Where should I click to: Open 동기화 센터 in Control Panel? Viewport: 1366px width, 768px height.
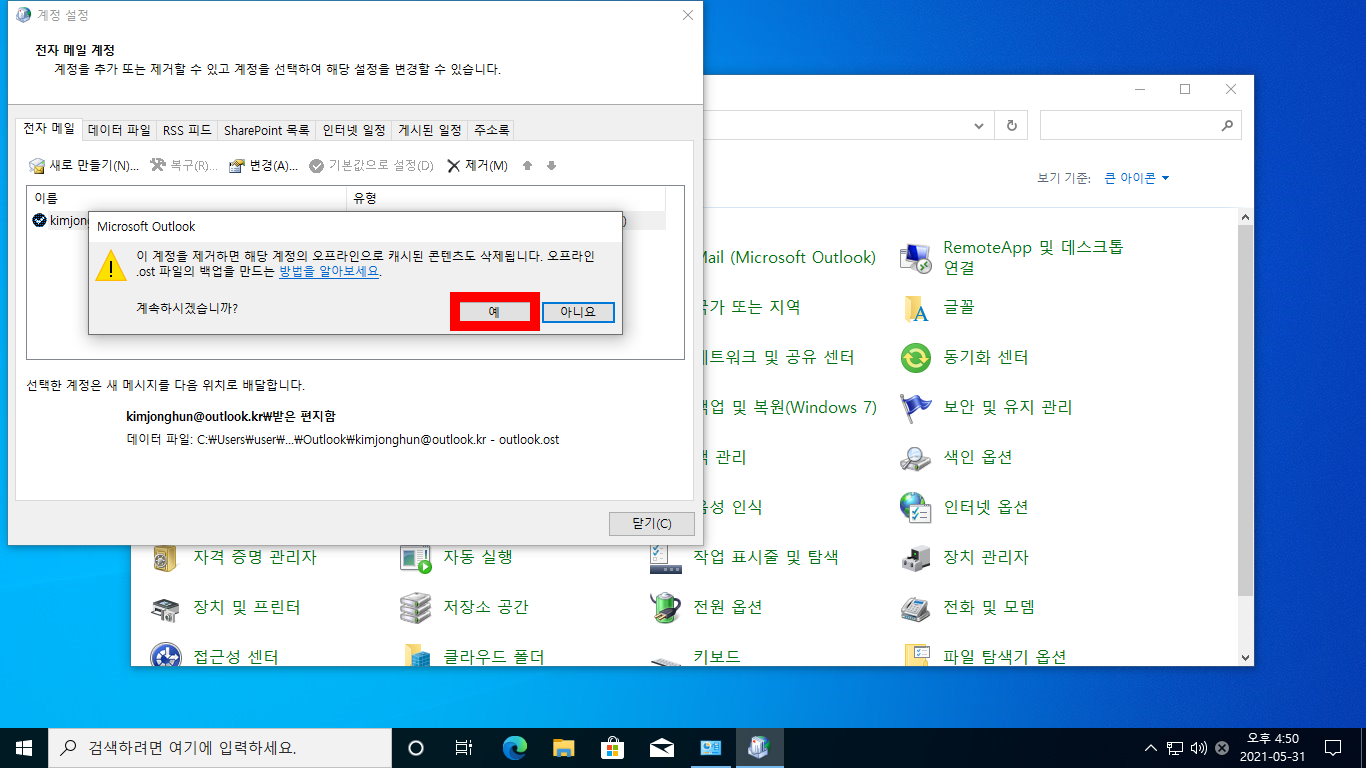964,357
